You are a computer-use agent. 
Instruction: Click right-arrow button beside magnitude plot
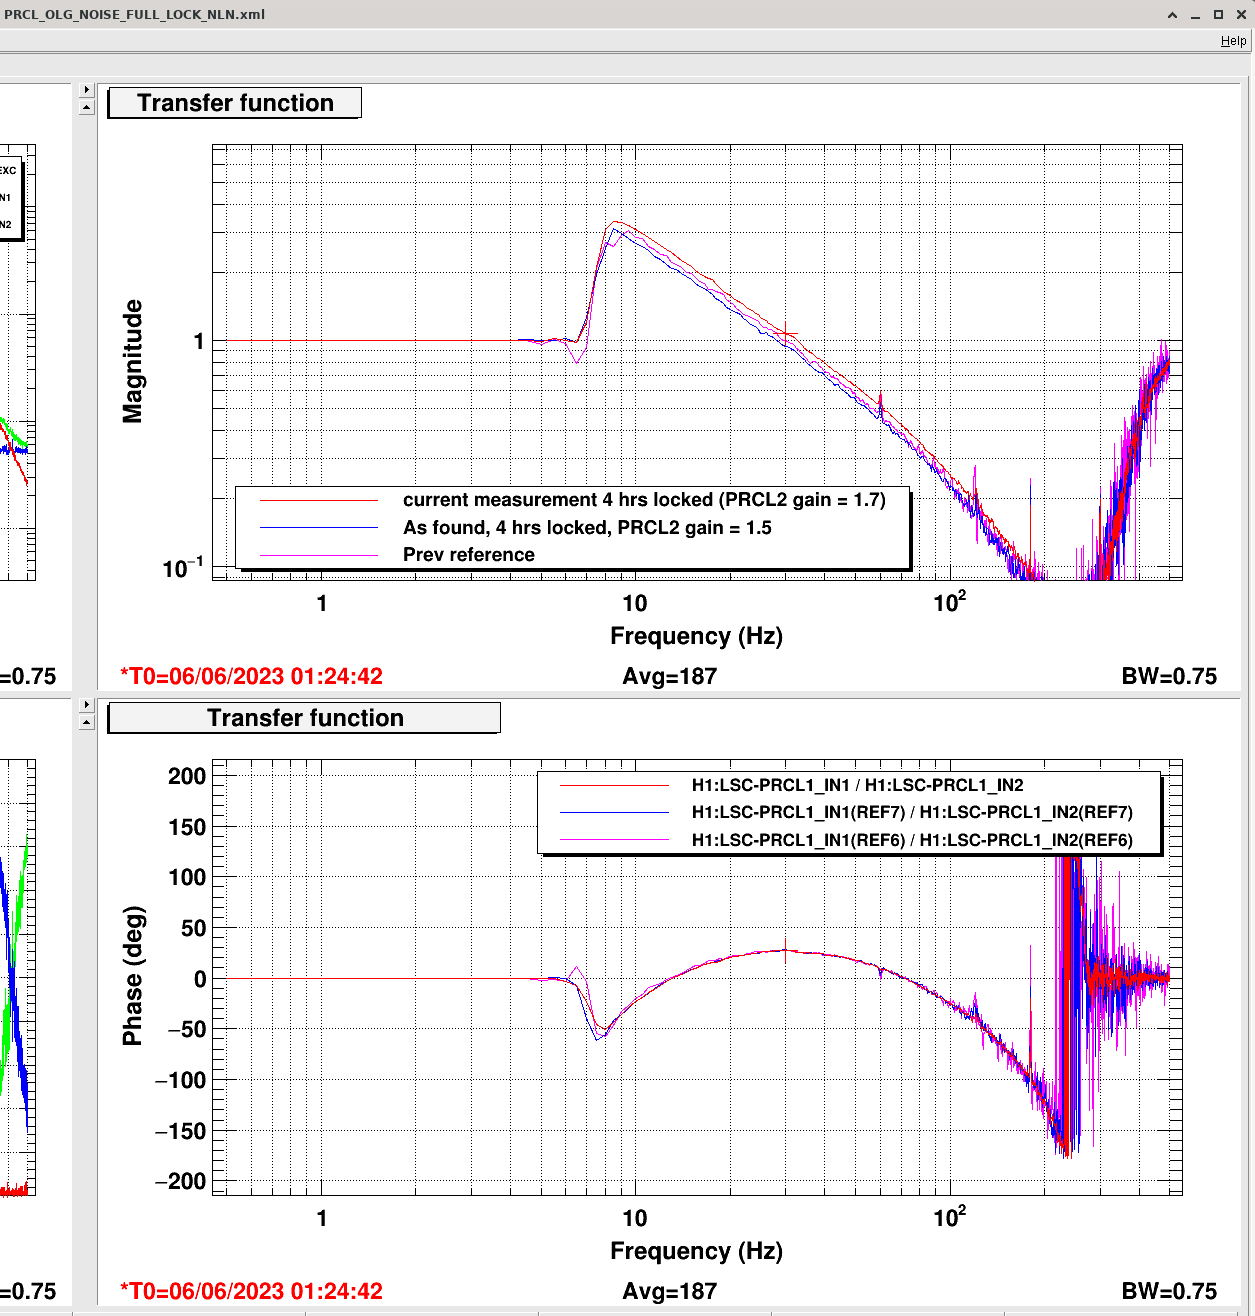coord(86,90)
